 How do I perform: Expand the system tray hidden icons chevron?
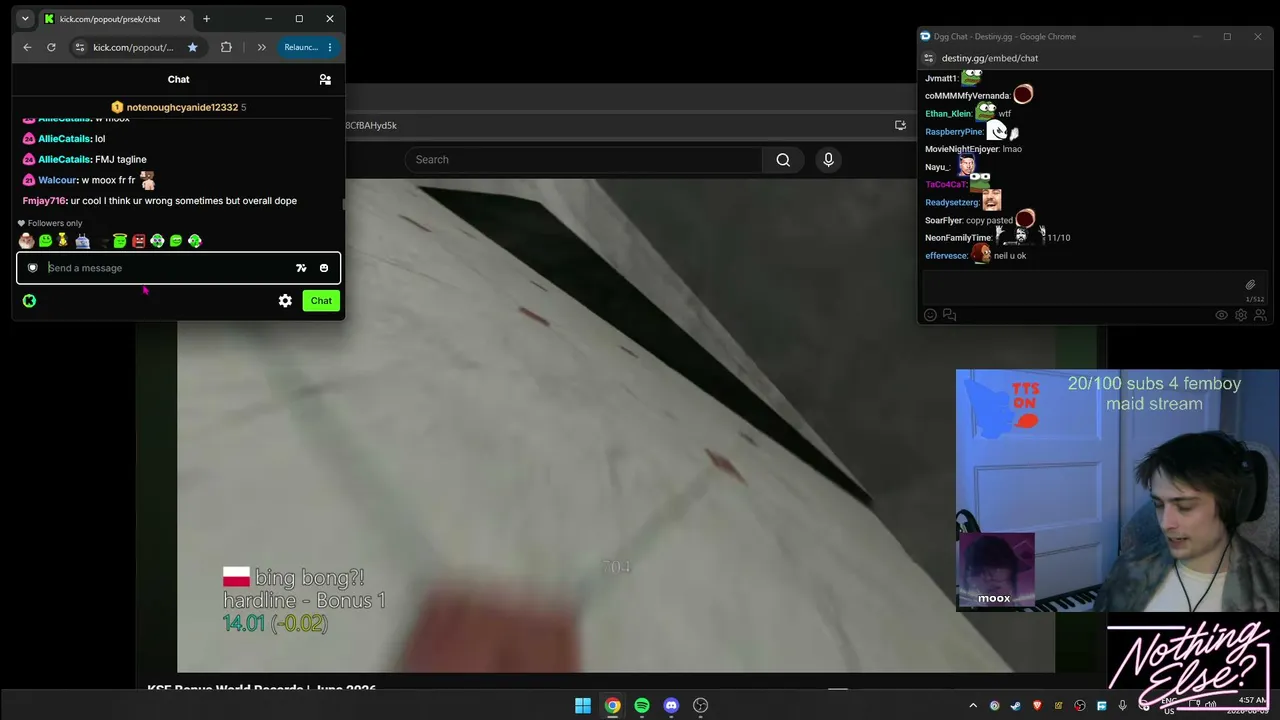(x=973, y=706)
